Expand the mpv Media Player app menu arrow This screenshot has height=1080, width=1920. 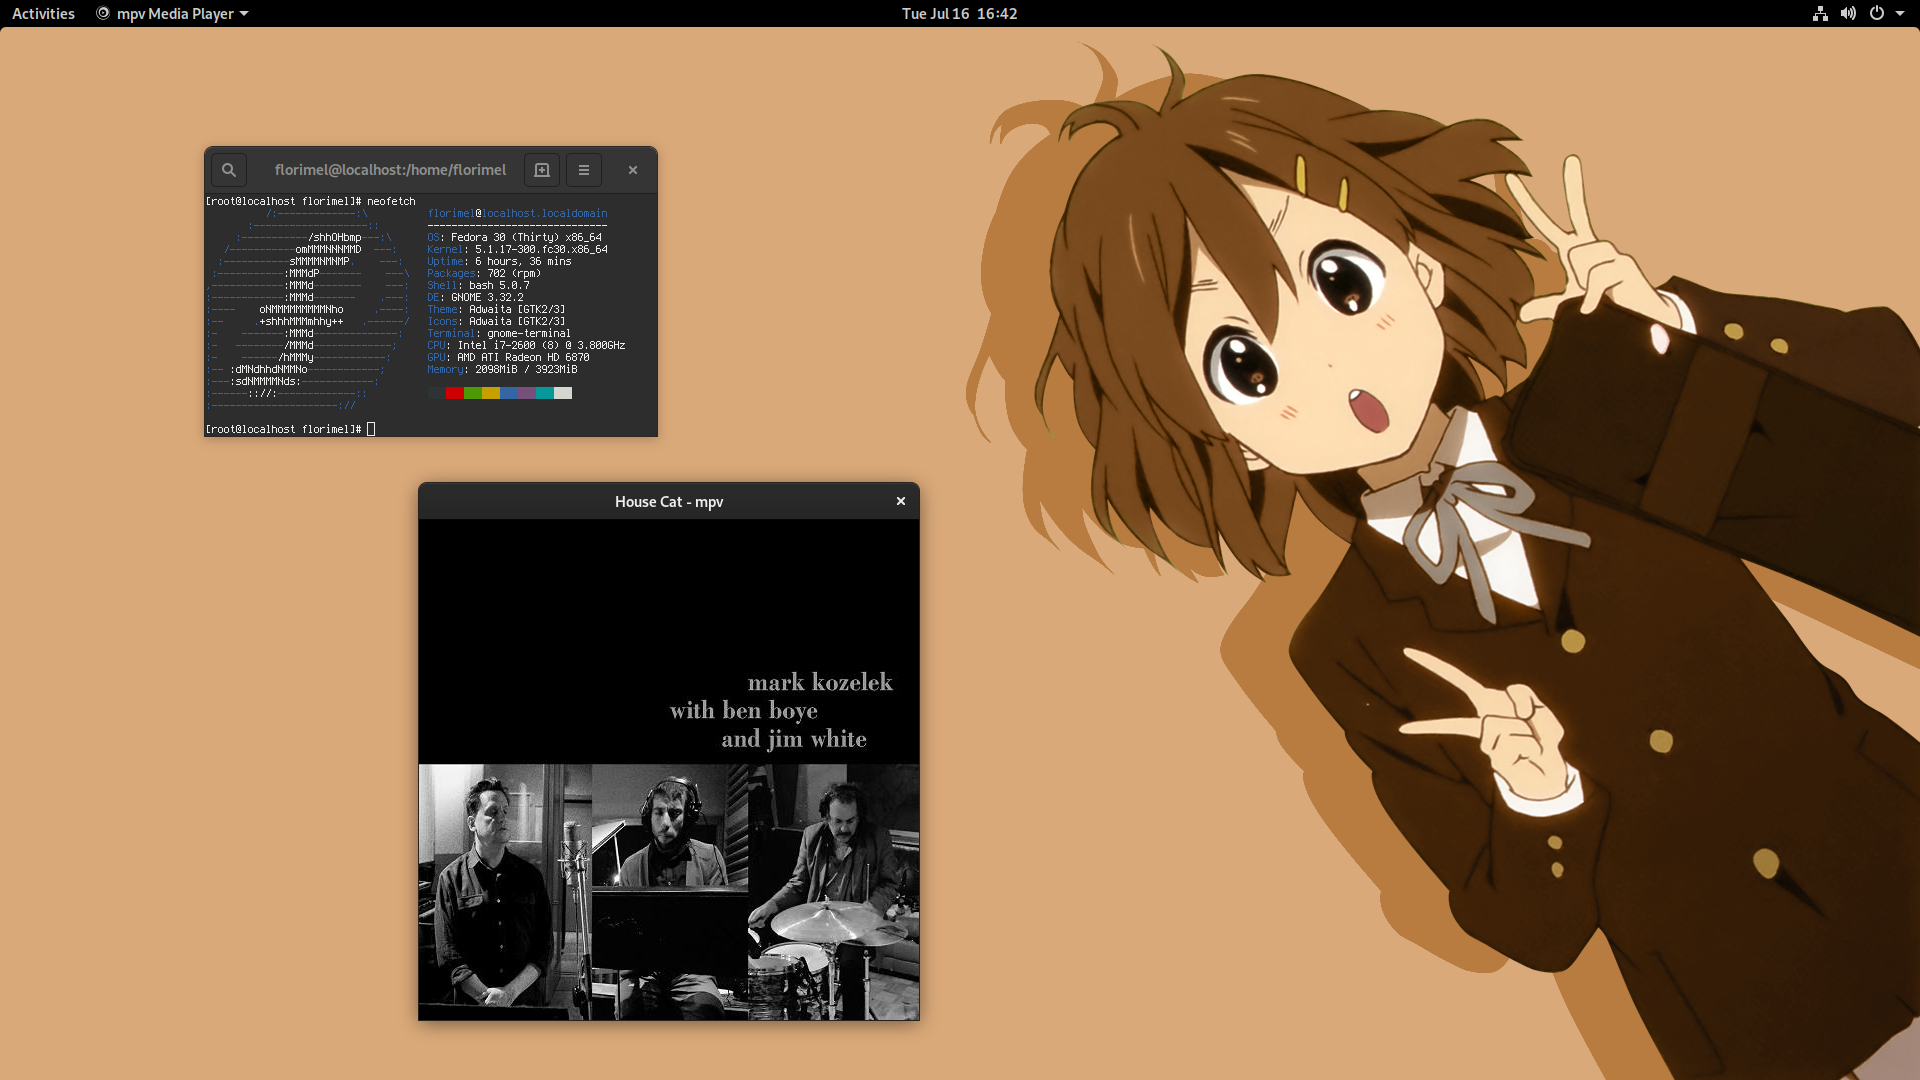coord(244,14)
